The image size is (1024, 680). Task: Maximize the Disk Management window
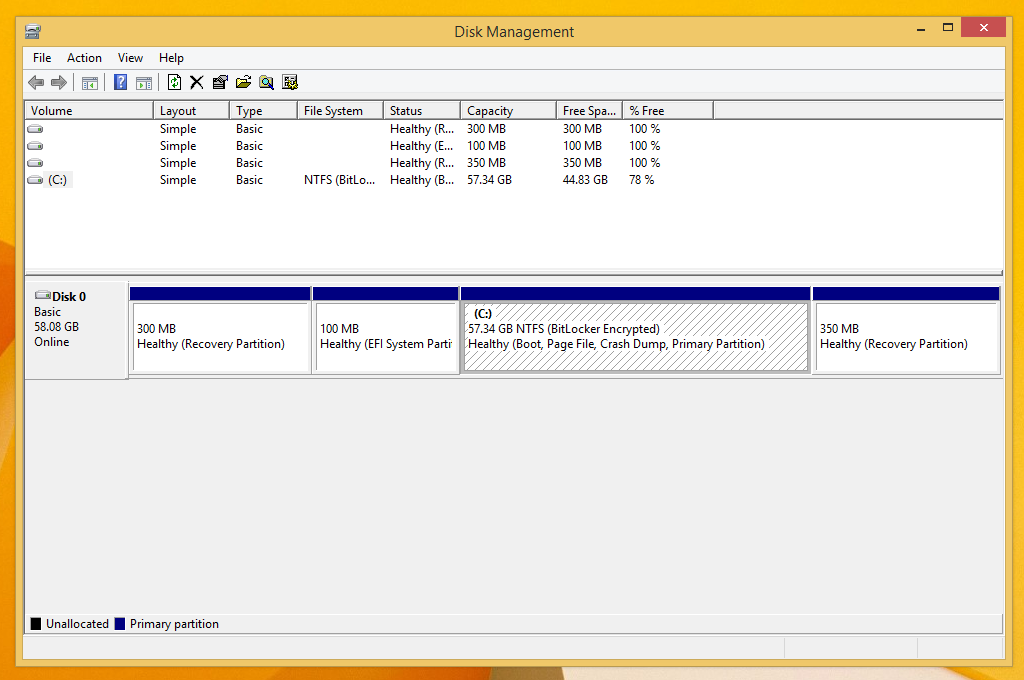[x=948, y=27]
